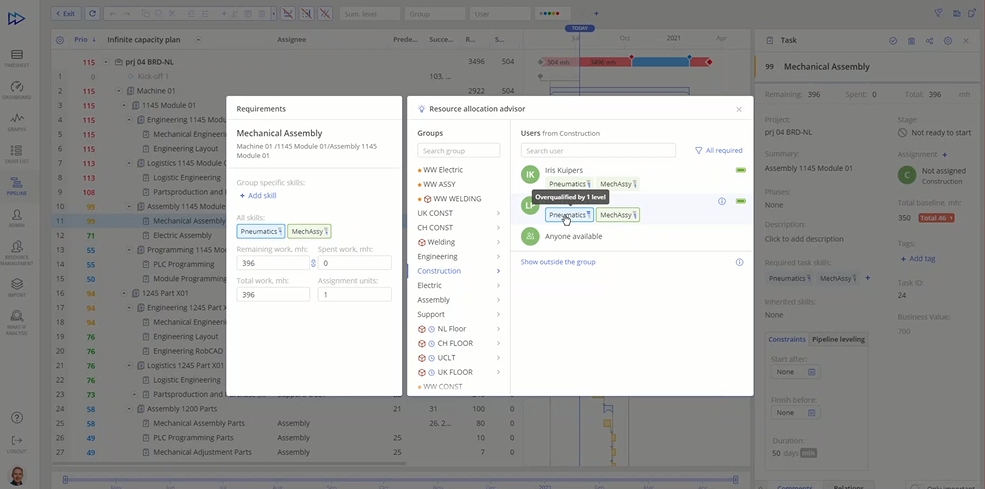This screenshot has height=489, width=985.
Task: Select the Anyone available option
Action: (573, 236)
